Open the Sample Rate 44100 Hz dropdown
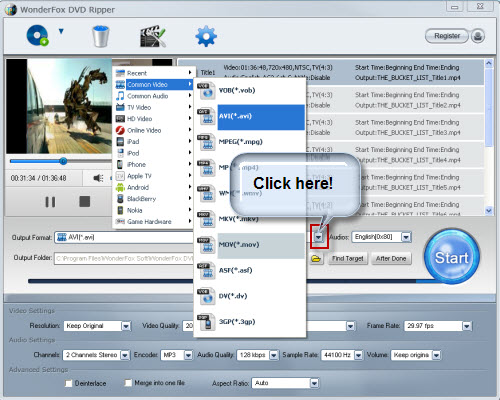The height and width of the screenshot is (400, 500). (x=358, y=355)
